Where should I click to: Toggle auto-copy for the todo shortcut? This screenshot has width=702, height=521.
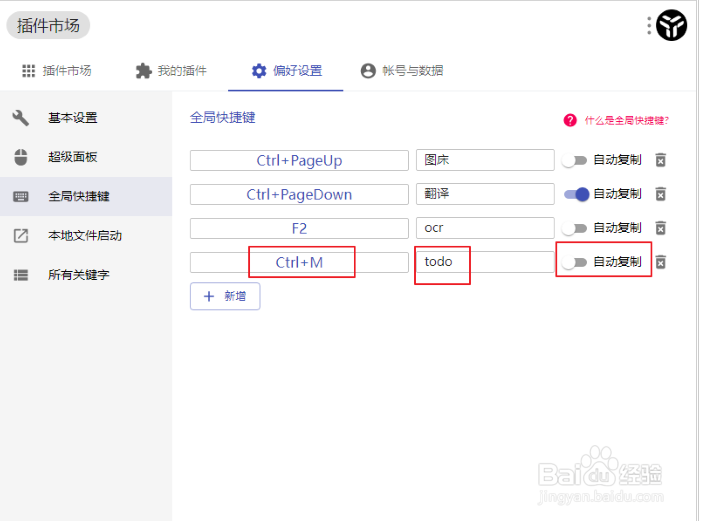[574, 262]
